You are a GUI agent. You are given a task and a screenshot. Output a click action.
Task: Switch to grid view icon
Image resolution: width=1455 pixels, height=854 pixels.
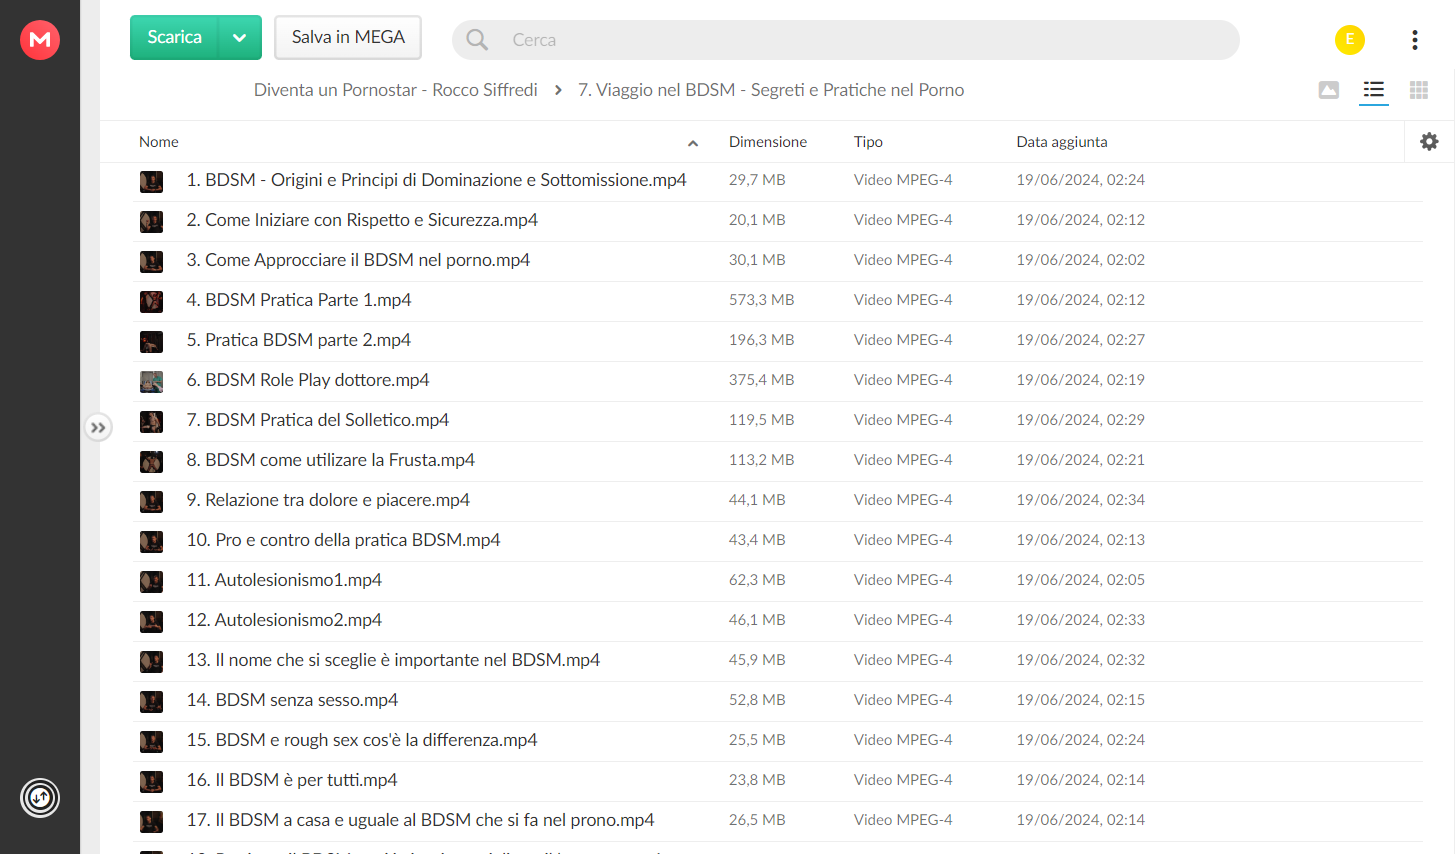(1418, 90)
